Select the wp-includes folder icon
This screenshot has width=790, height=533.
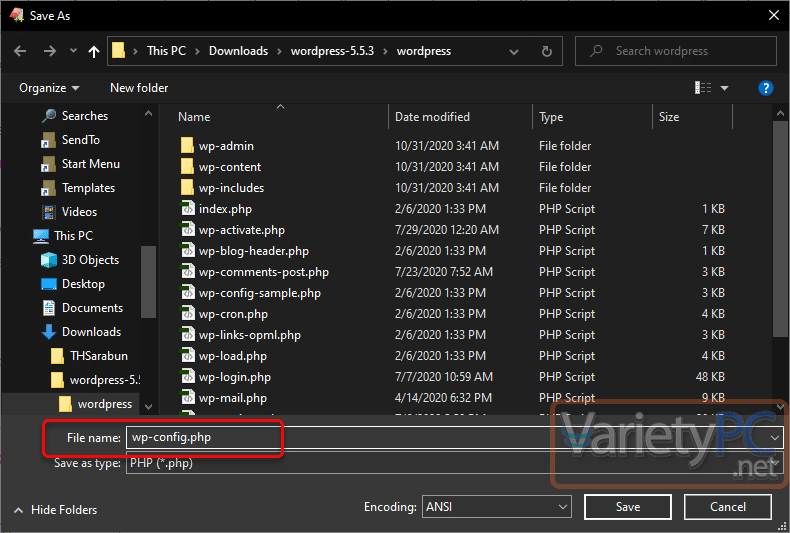187,188
